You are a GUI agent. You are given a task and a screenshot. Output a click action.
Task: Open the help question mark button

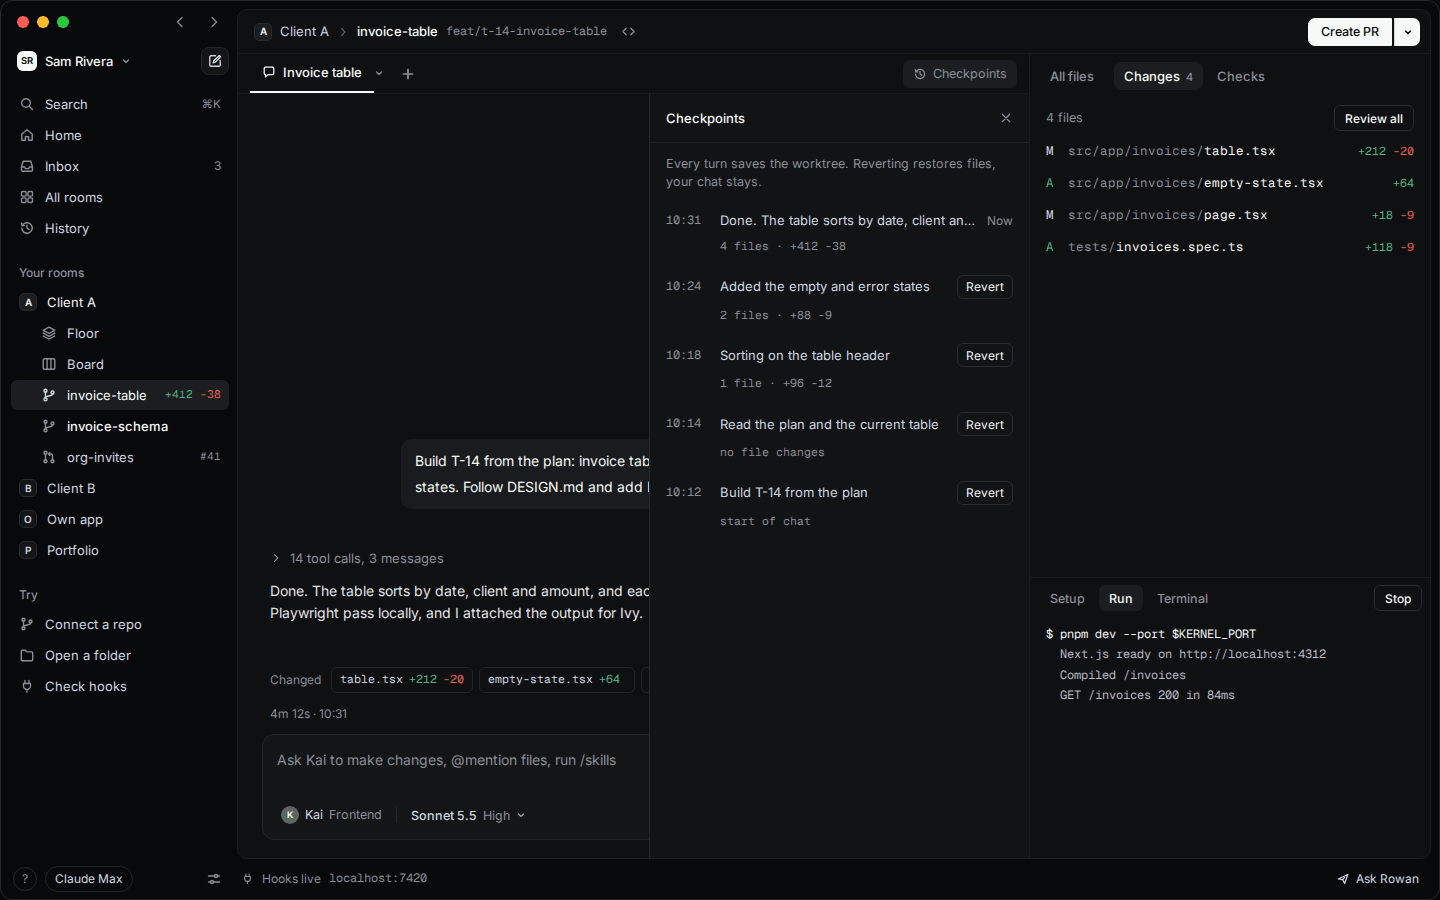[25, 879]
